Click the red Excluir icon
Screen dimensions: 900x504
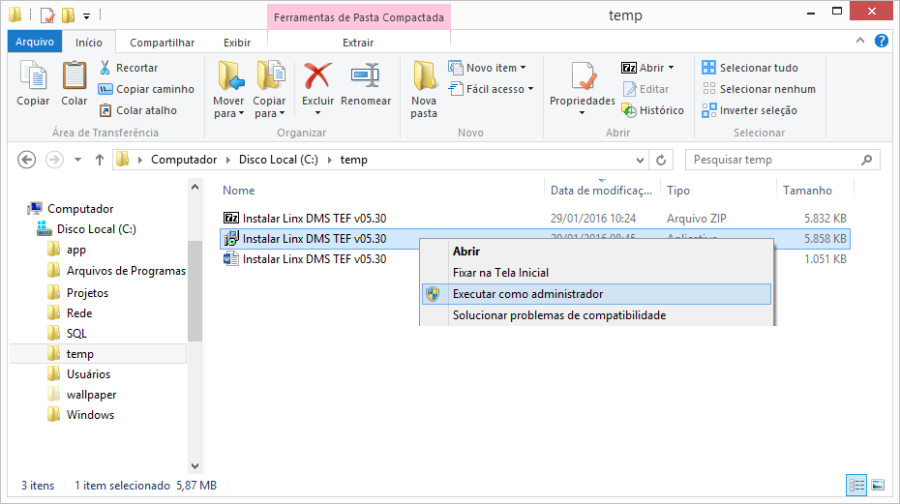[317, 76]
